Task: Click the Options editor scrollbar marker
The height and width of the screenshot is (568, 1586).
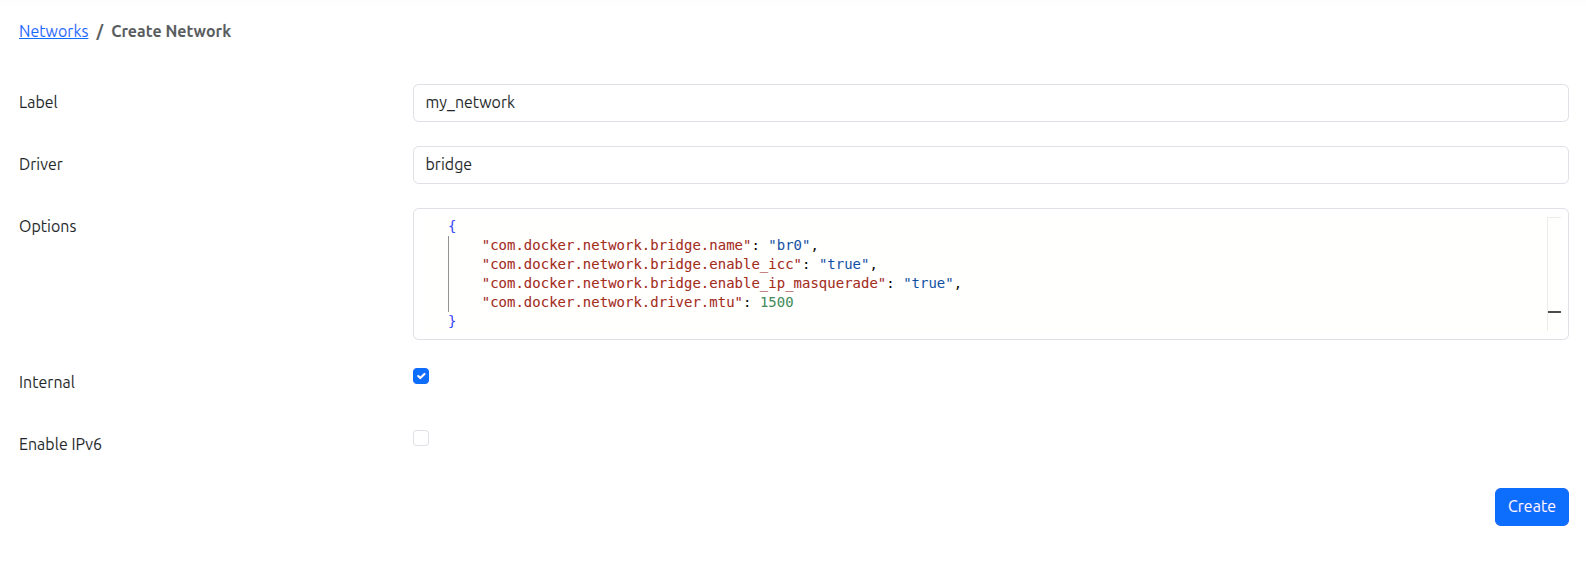Action: [1554, 312]
